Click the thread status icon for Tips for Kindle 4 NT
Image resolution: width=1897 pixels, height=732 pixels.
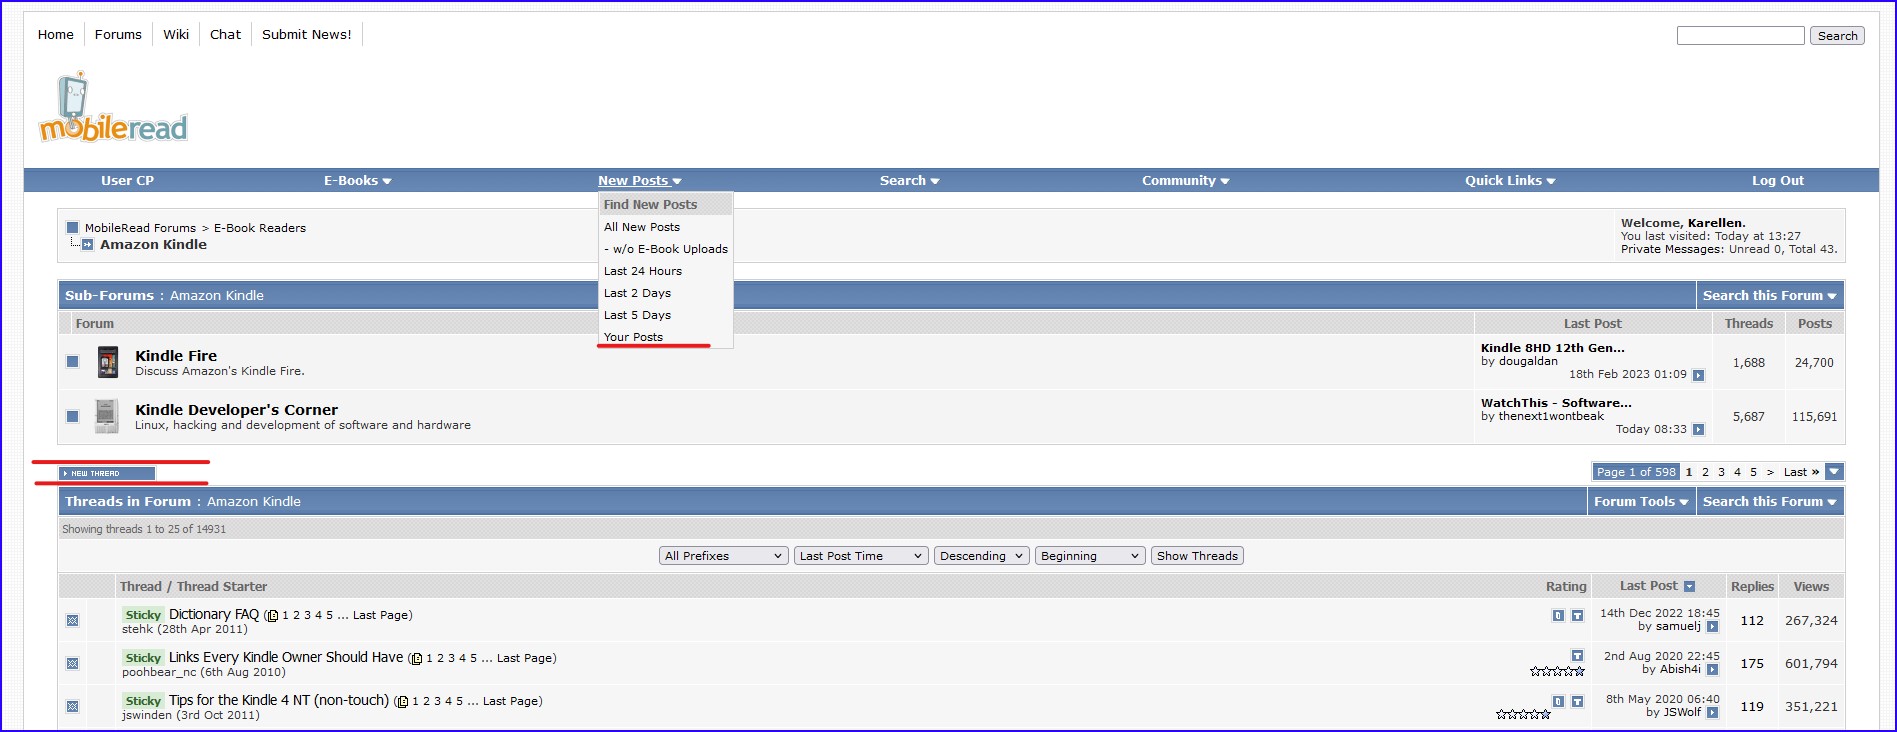click(72, 707)
